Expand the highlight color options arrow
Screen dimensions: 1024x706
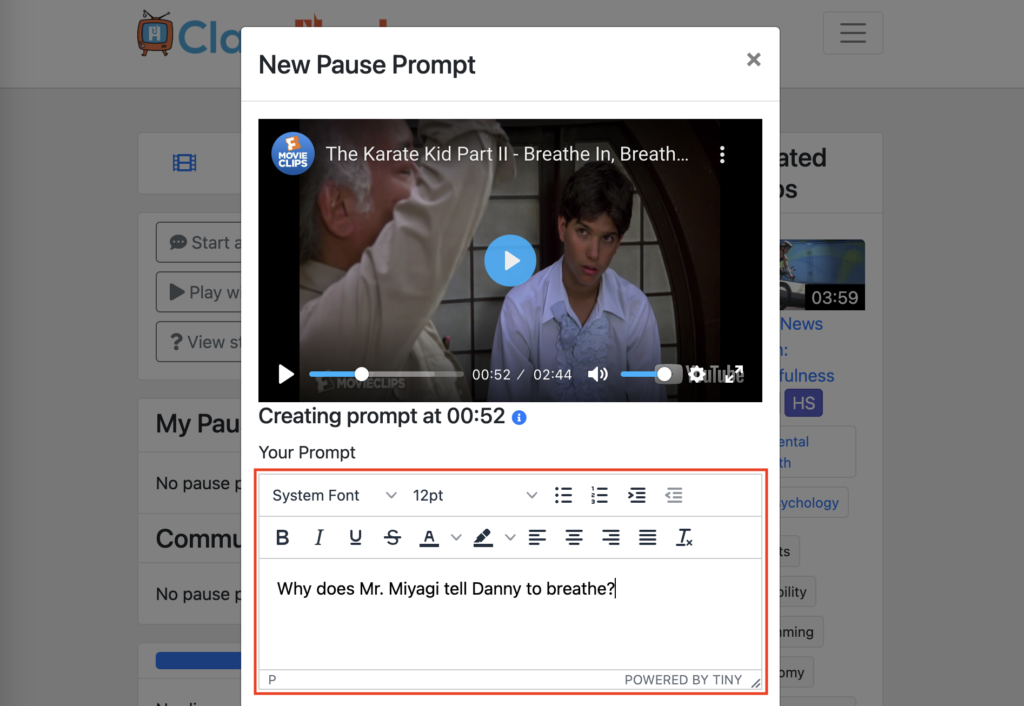point(510,538)
